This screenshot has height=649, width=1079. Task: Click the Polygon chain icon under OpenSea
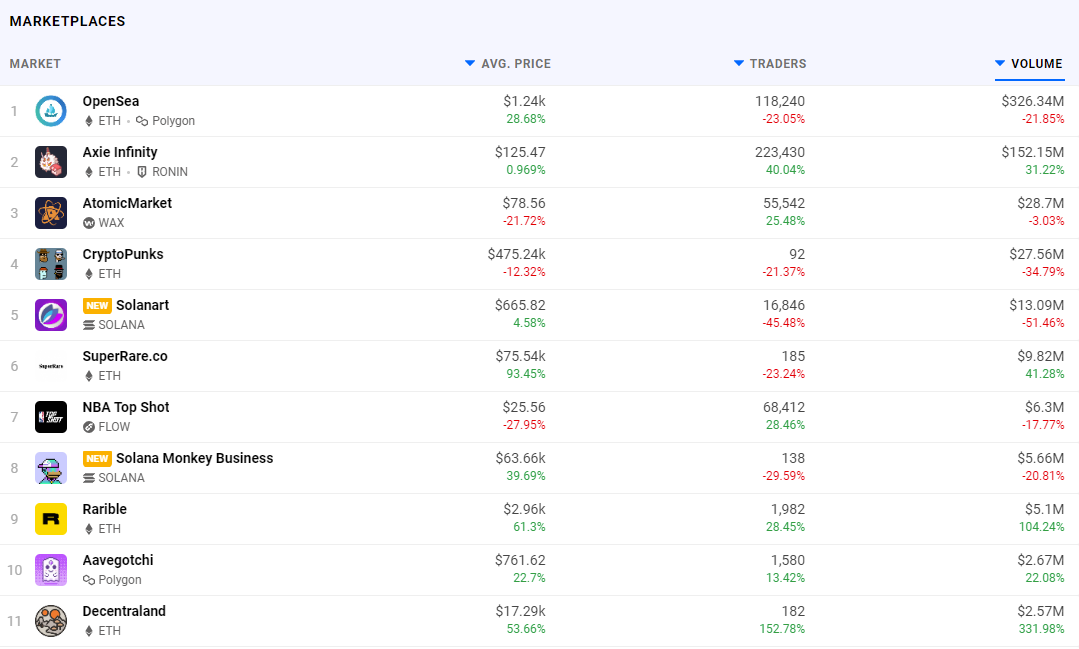tap(142, 121)
